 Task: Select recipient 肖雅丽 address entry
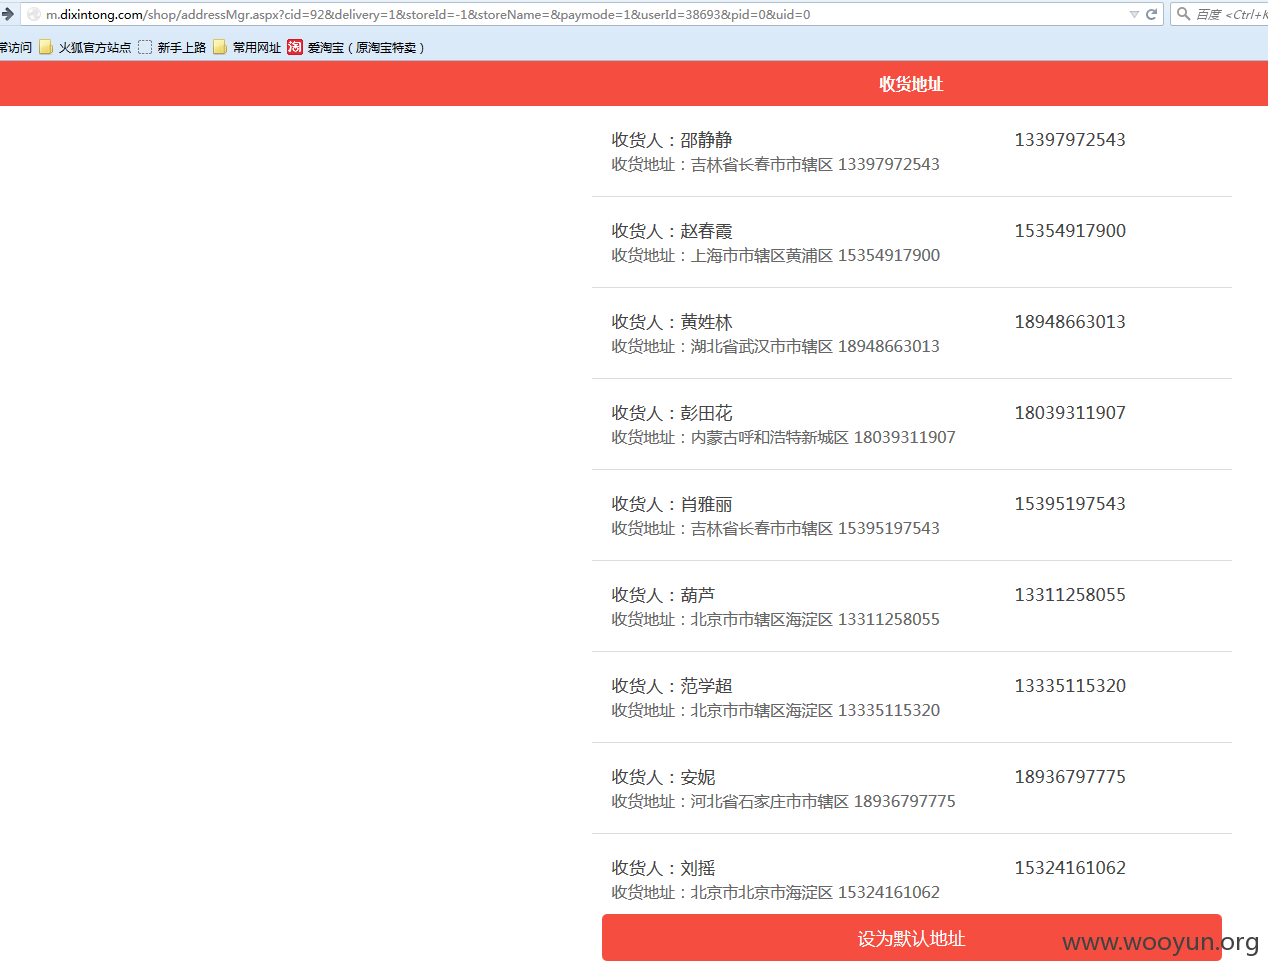pyautogui.click(x=912, y=515)
